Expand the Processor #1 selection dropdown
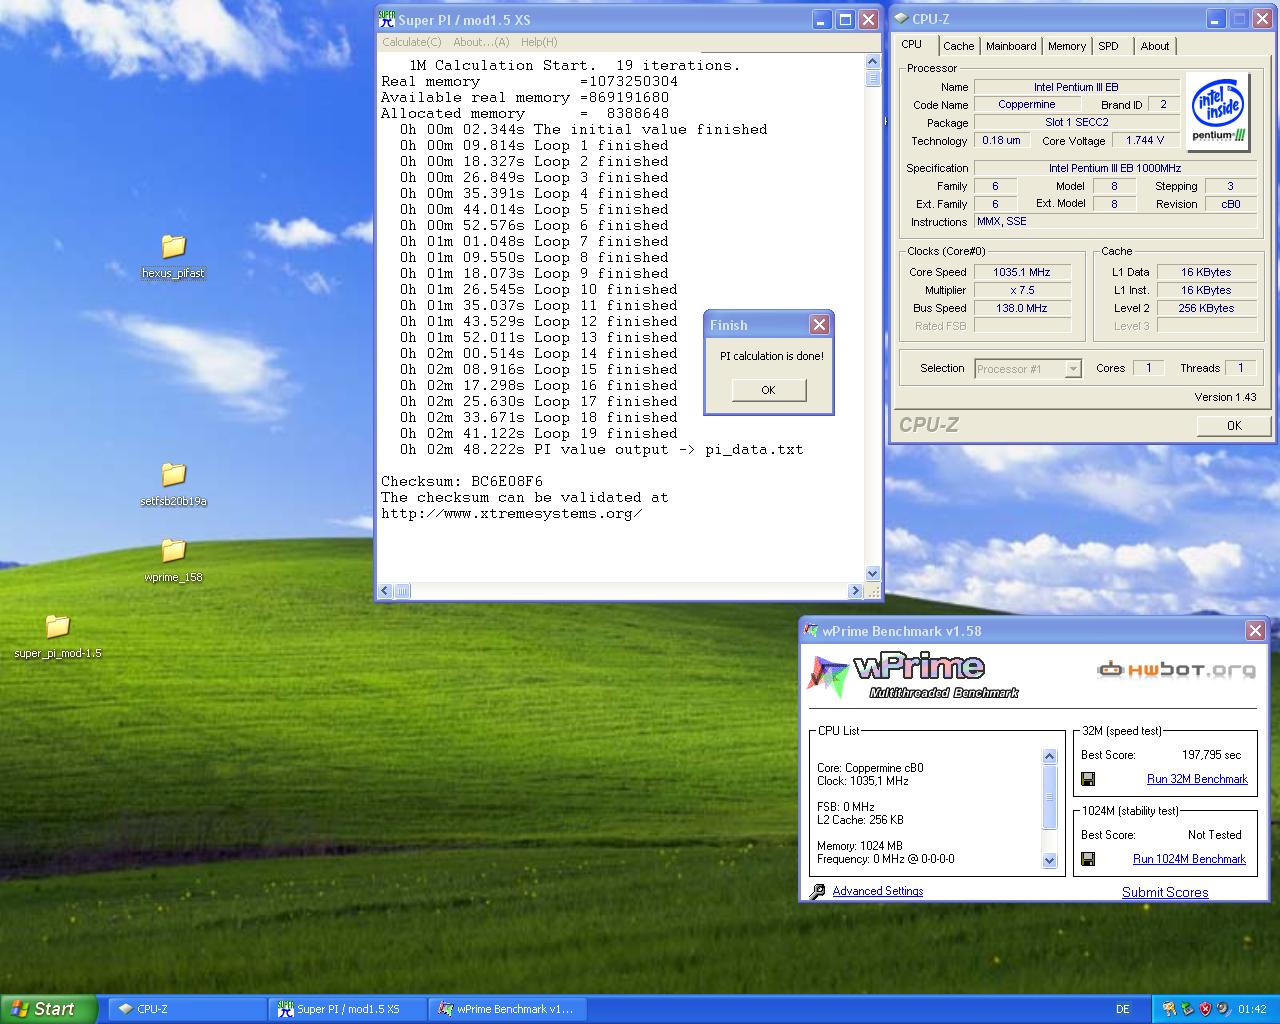The image size is (1280, 1024). coord(1073,369)
